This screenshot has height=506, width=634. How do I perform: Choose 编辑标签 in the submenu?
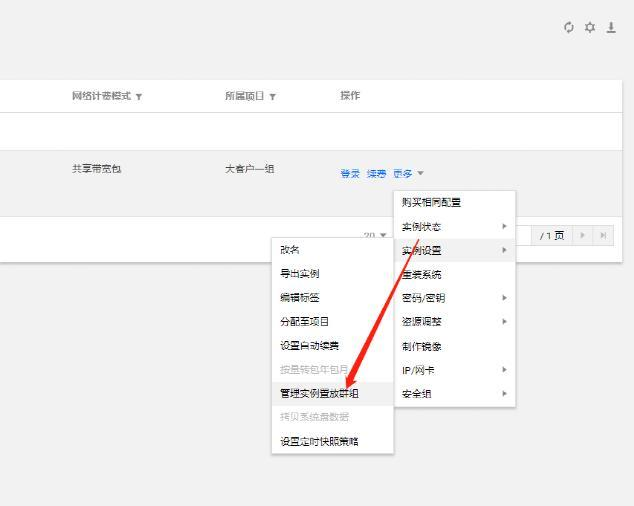click(x=332, y=298)
